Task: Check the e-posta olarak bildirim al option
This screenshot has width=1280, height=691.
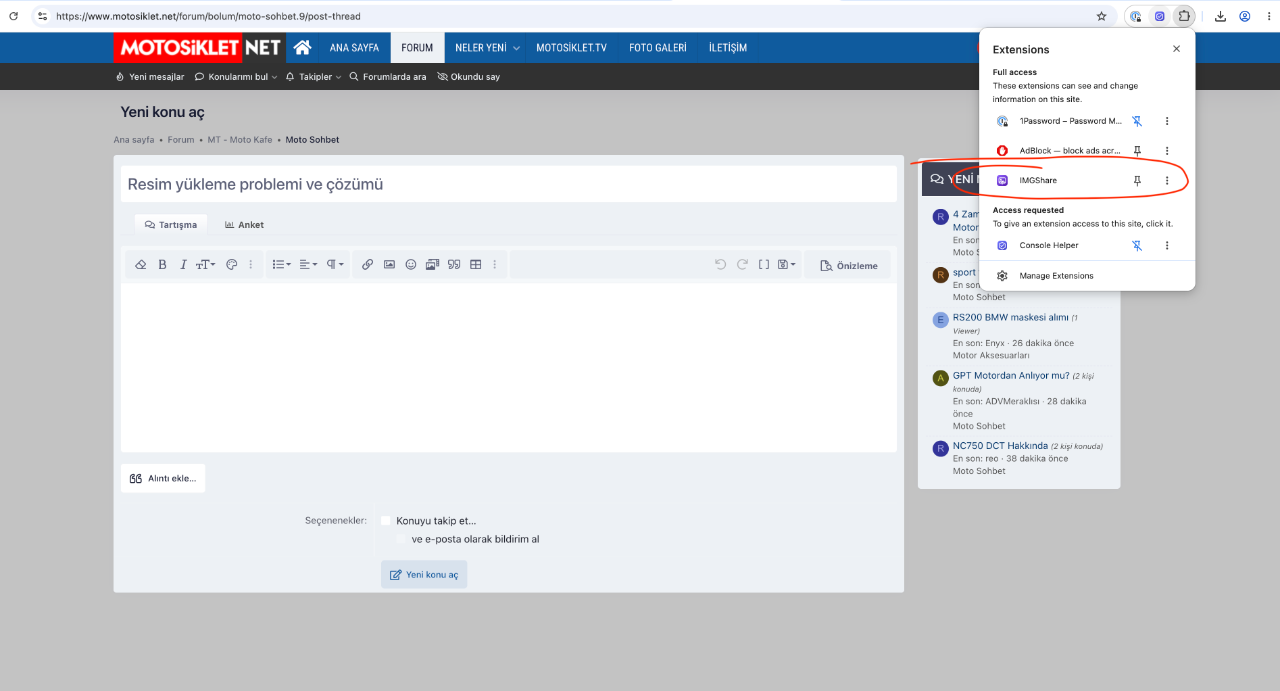Action: pos(401,539)
